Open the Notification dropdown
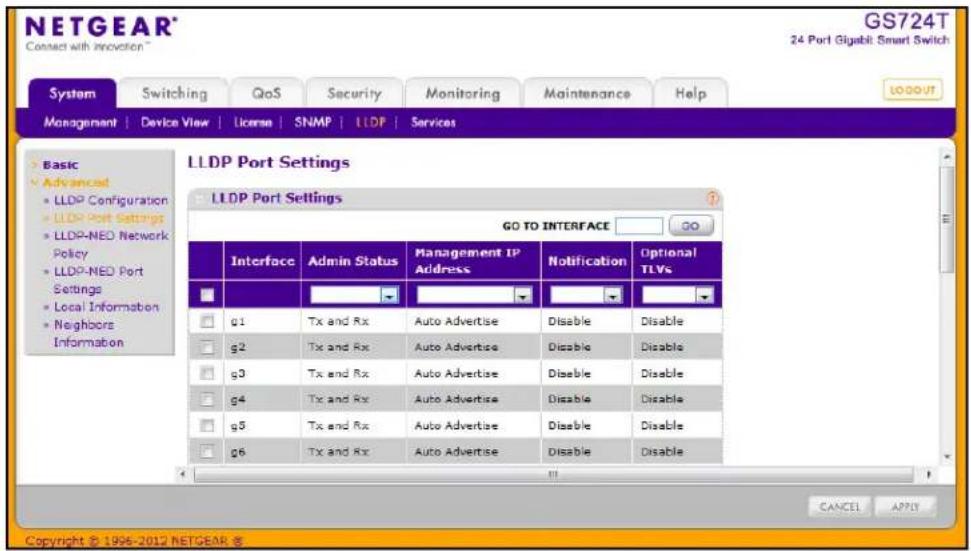971x551 pixels. click(586, 296)
